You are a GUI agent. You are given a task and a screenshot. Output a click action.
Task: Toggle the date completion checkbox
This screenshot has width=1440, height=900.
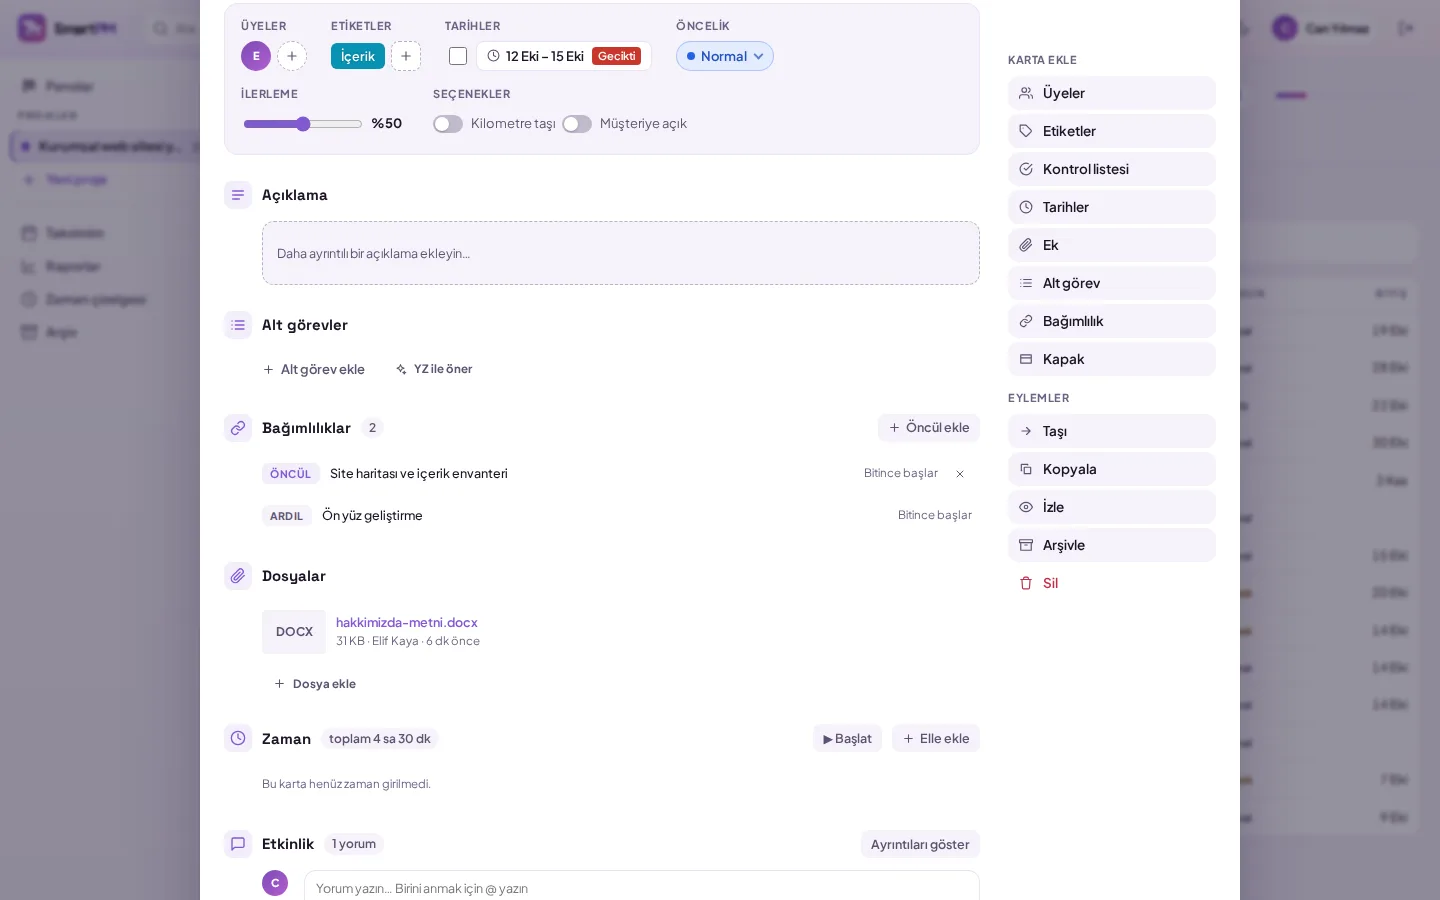pos(458,56)
